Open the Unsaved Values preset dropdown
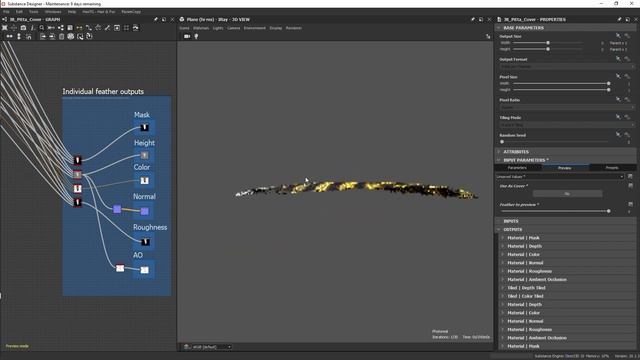The height and width of the screenshot is (360, 640). click(560, 177)
